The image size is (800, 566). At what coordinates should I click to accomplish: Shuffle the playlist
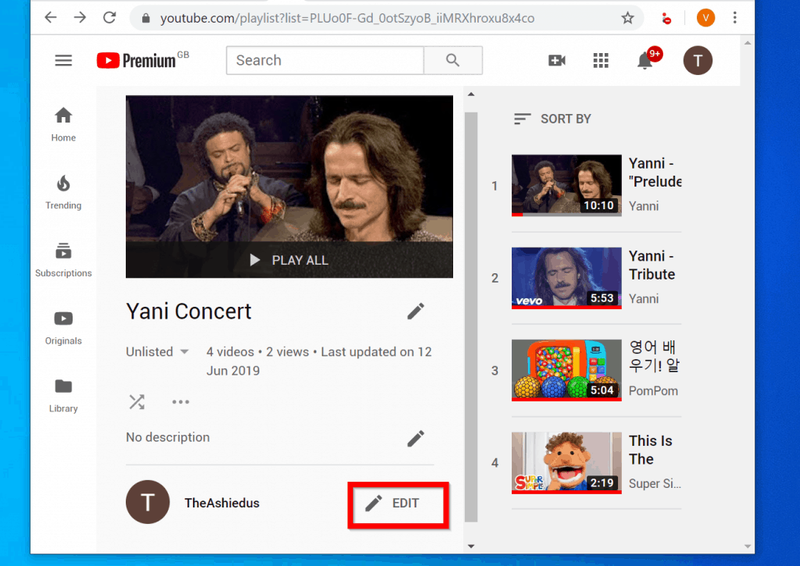click(x=137, y=402)
